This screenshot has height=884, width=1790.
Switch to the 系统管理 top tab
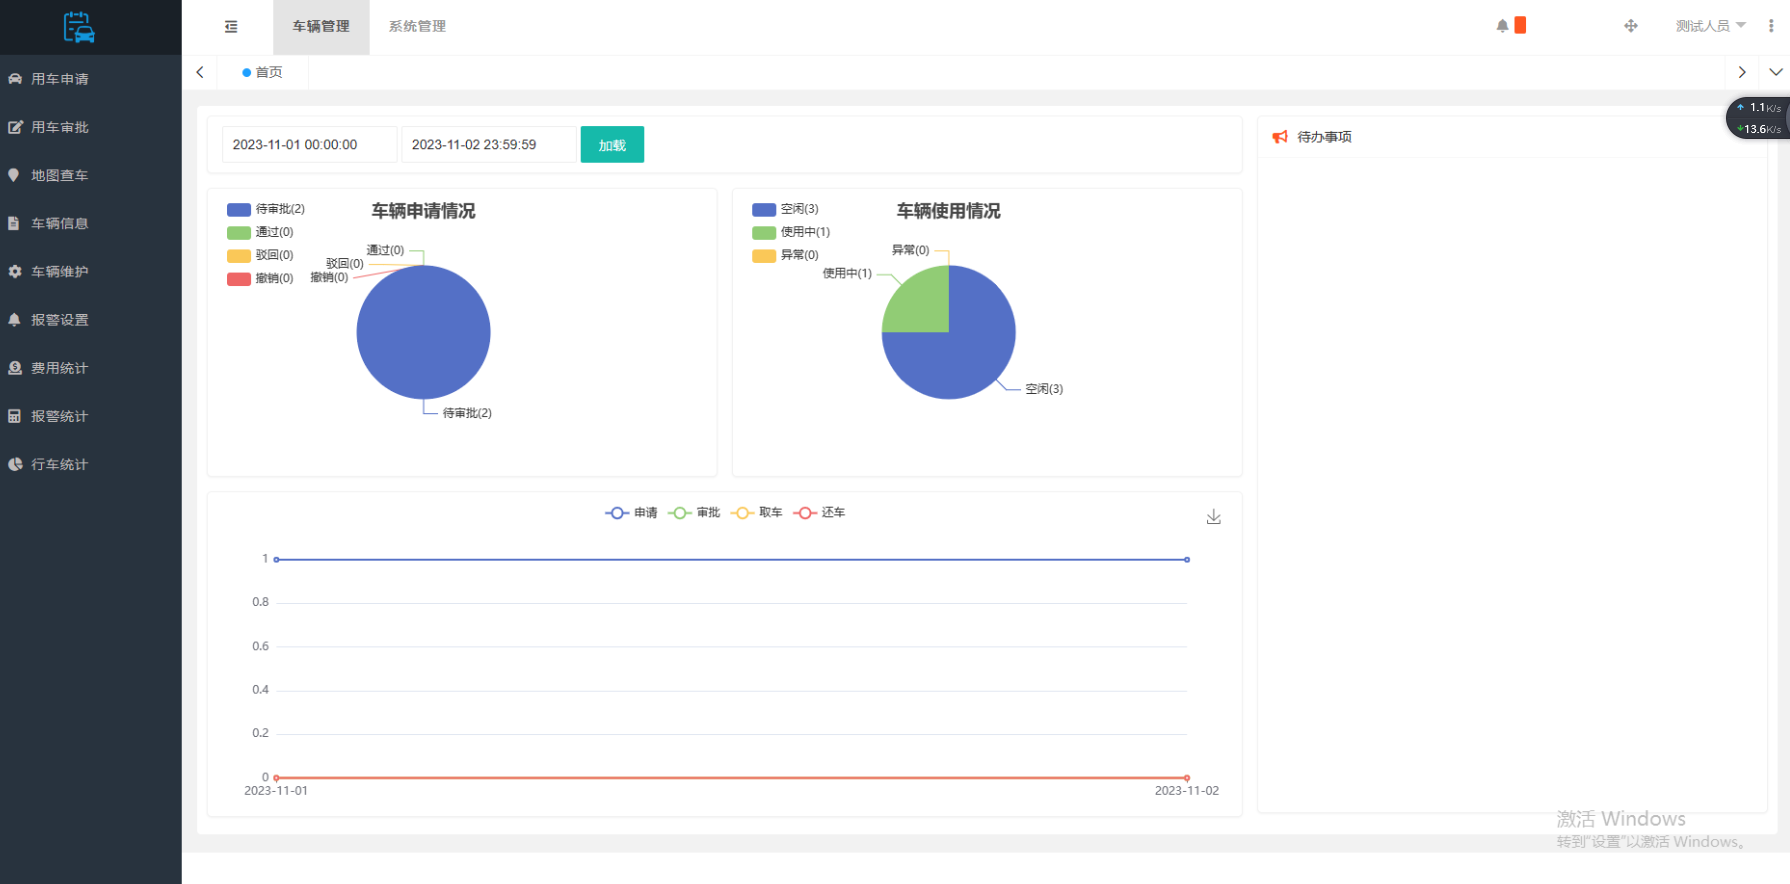click(417, 27)
